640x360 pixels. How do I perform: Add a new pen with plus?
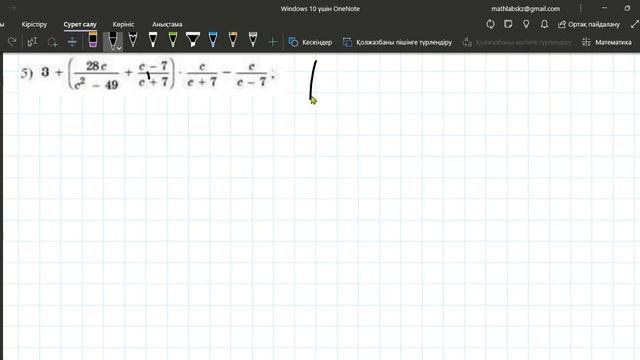[x=272, y=42]
